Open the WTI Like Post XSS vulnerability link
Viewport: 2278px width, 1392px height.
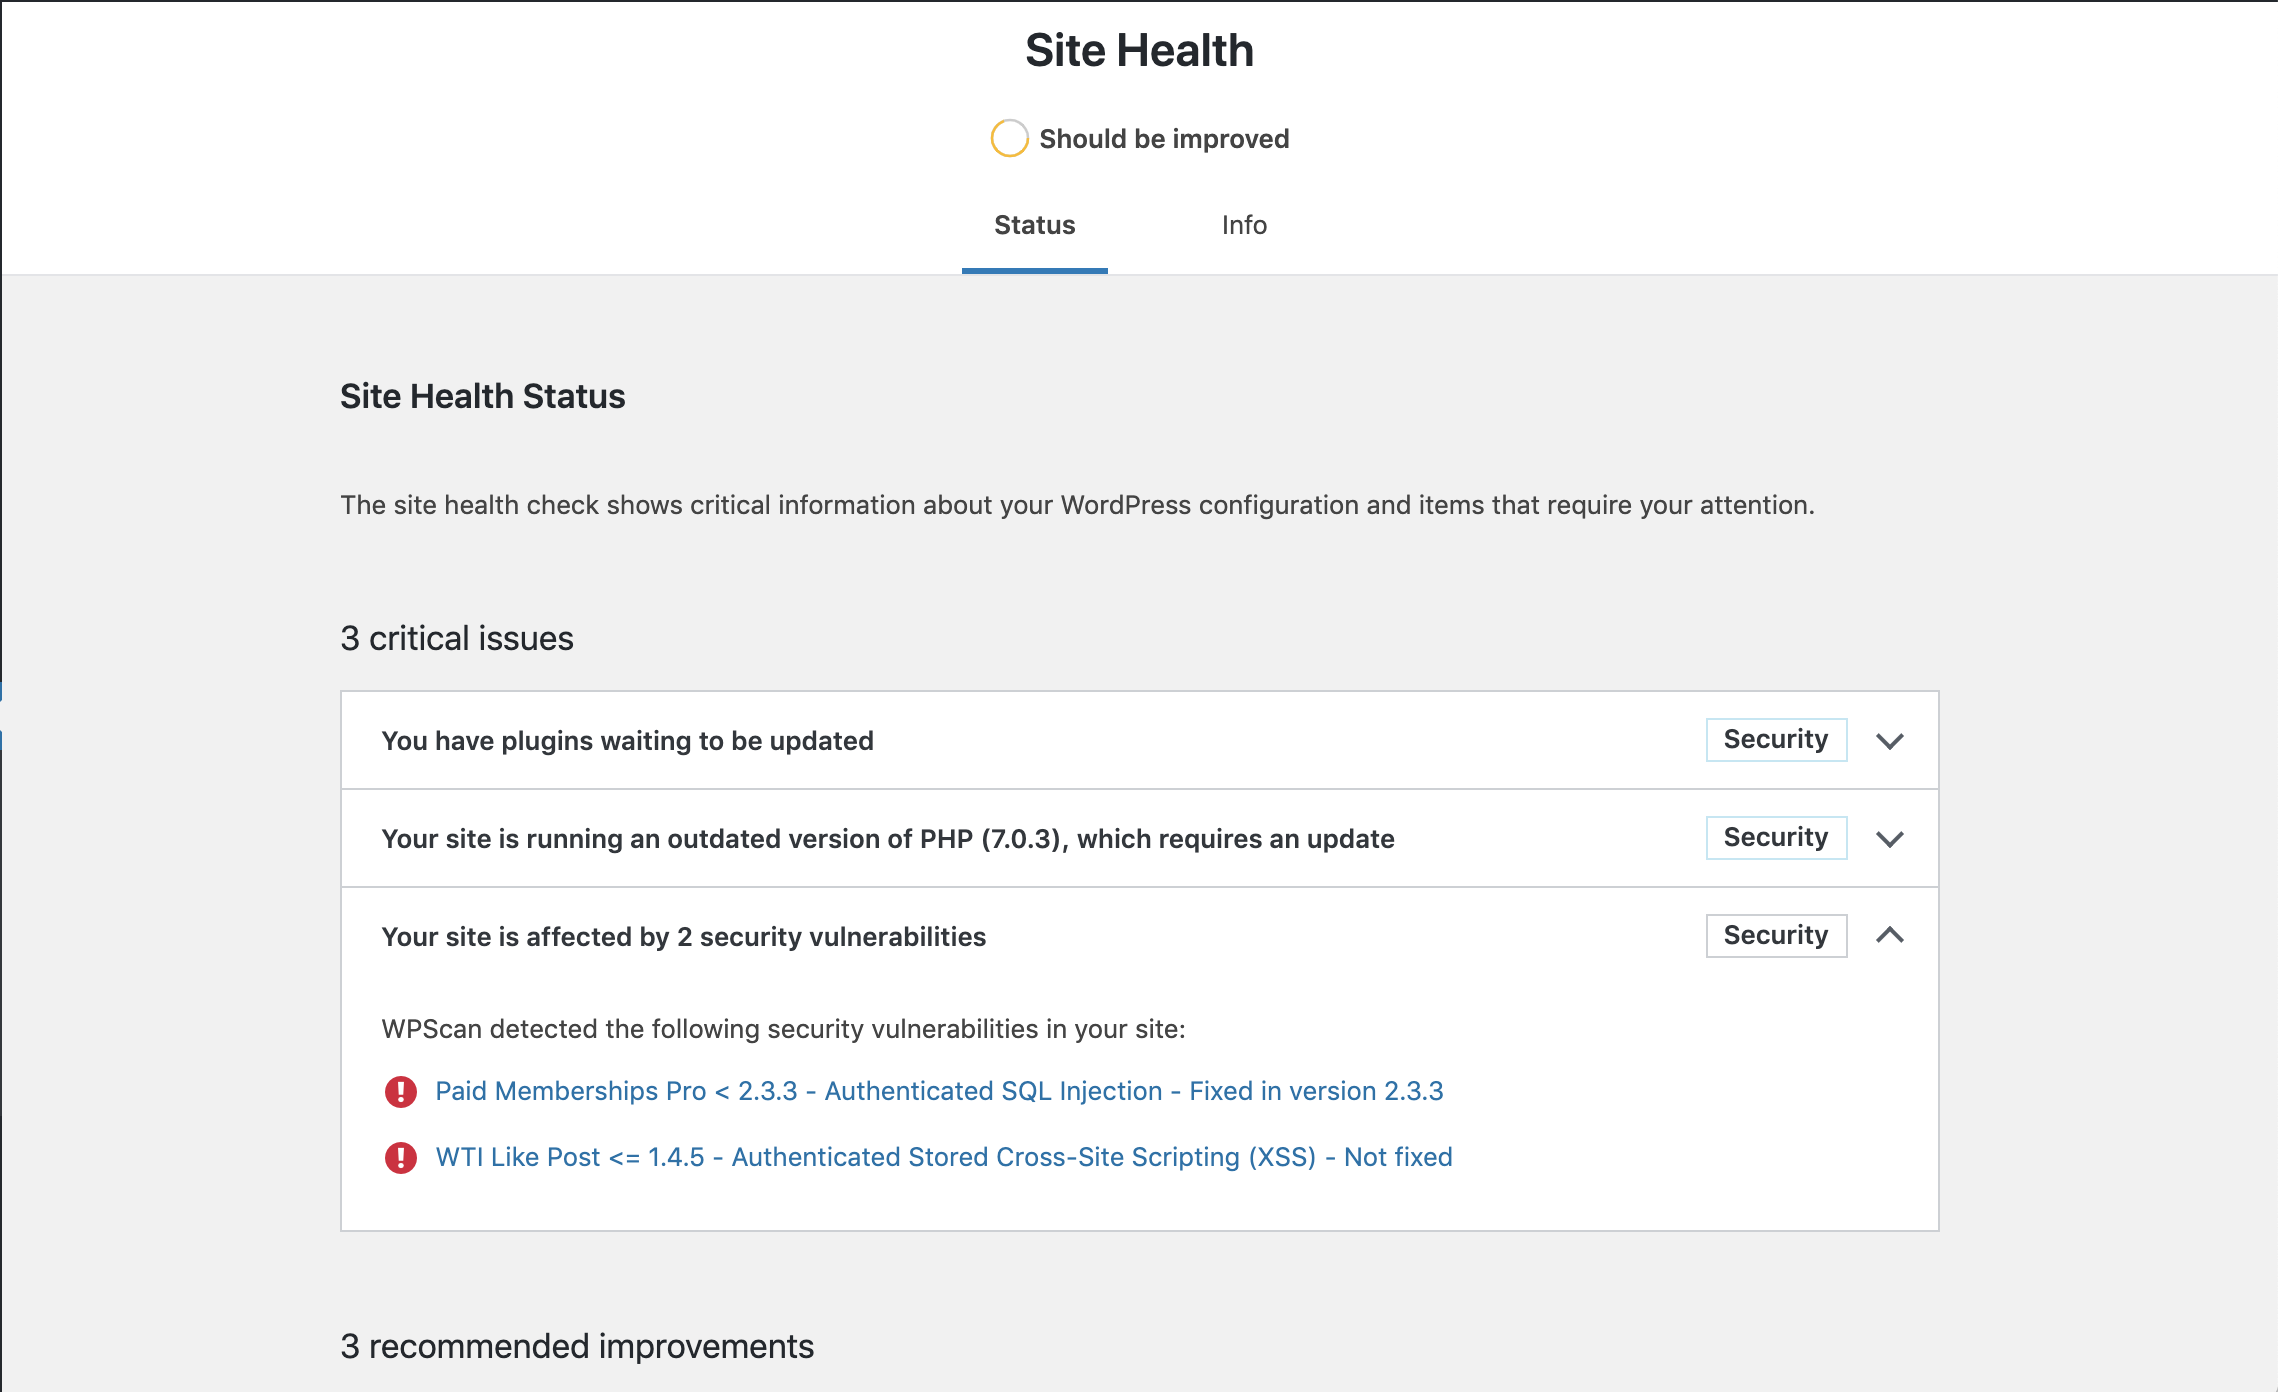pyautogui.click(x=944, y=1157)
